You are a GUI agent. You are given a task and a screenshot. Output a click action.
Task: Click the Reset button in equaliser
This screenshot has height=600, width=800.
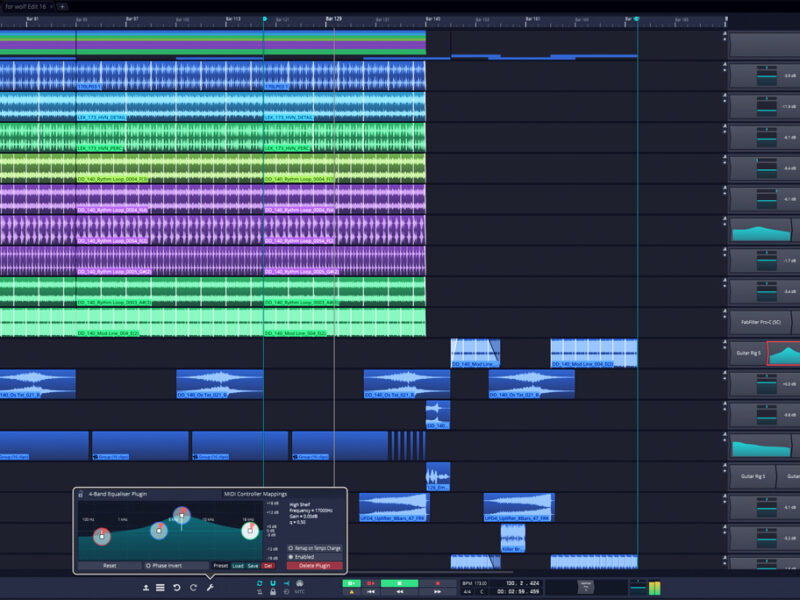(x=110, y=565)
